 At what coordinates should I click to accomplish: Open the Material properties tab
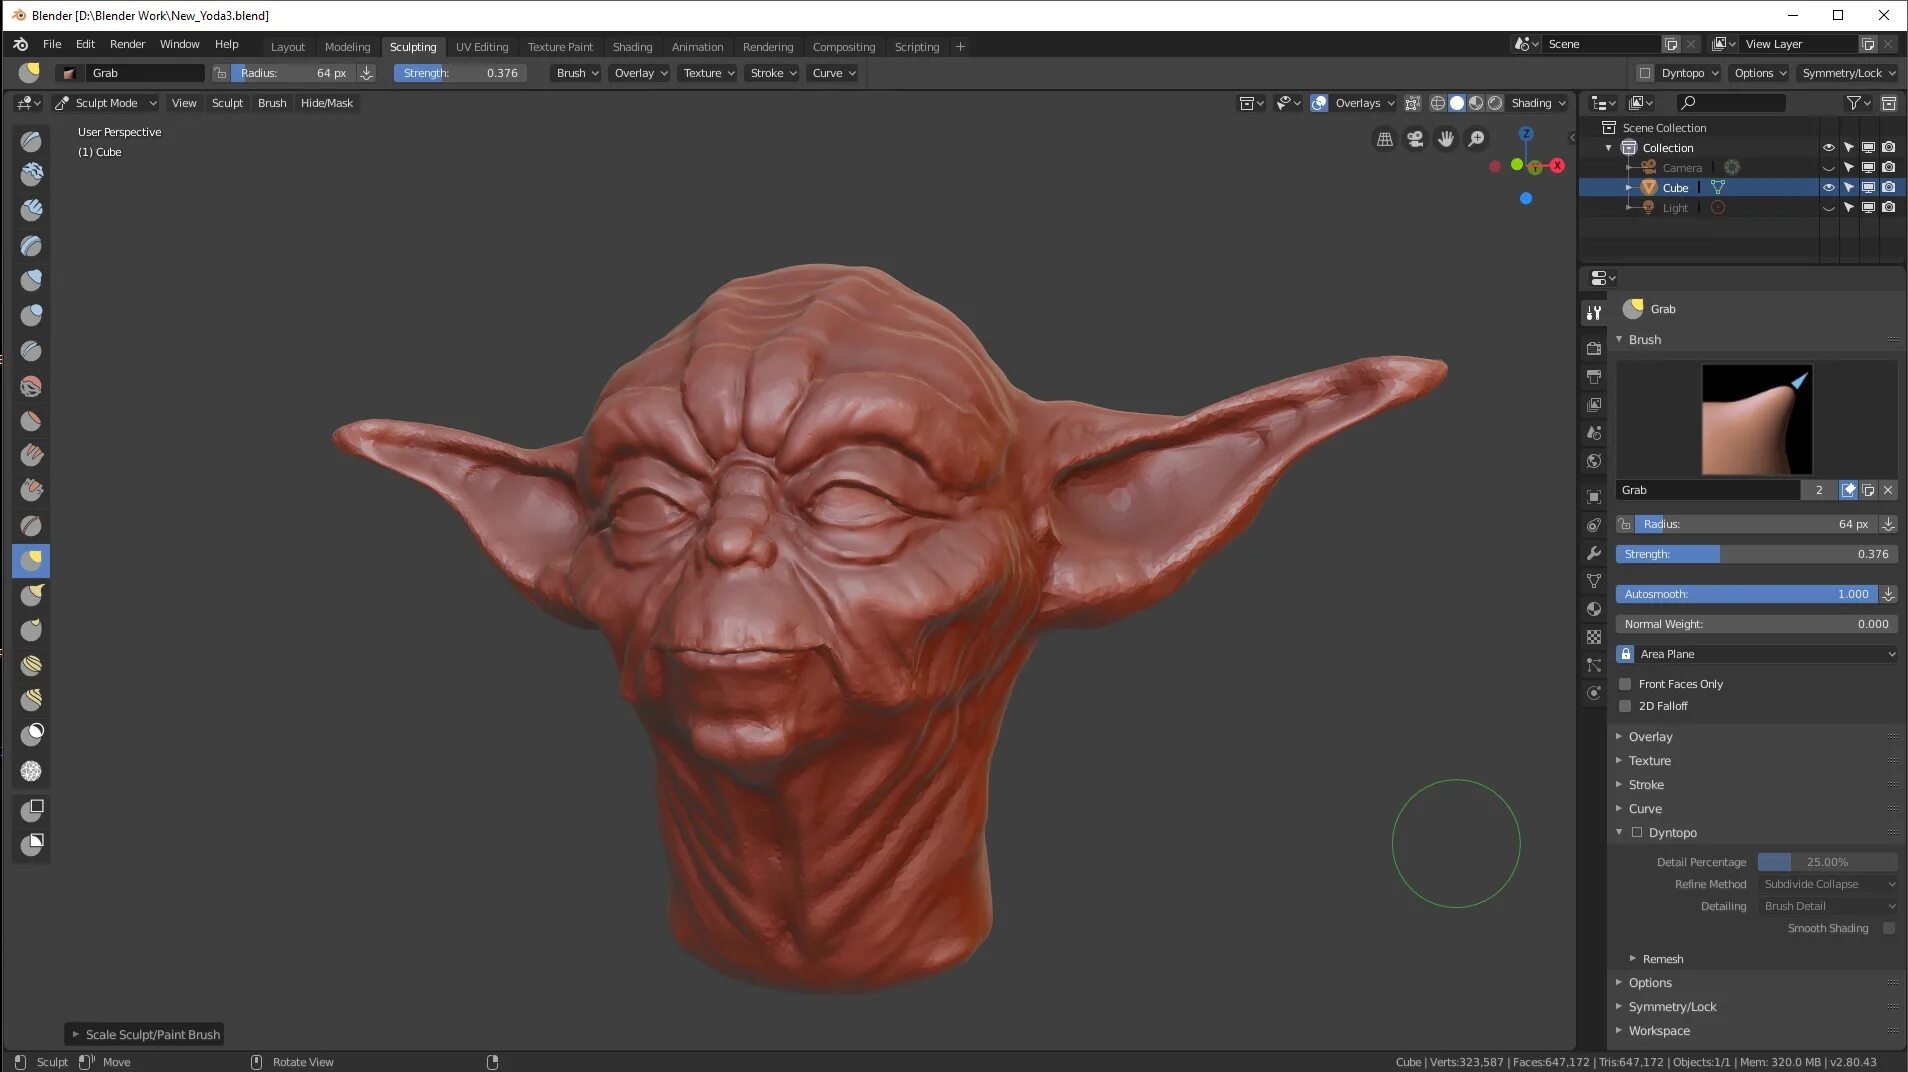(x=1594, y=609)
